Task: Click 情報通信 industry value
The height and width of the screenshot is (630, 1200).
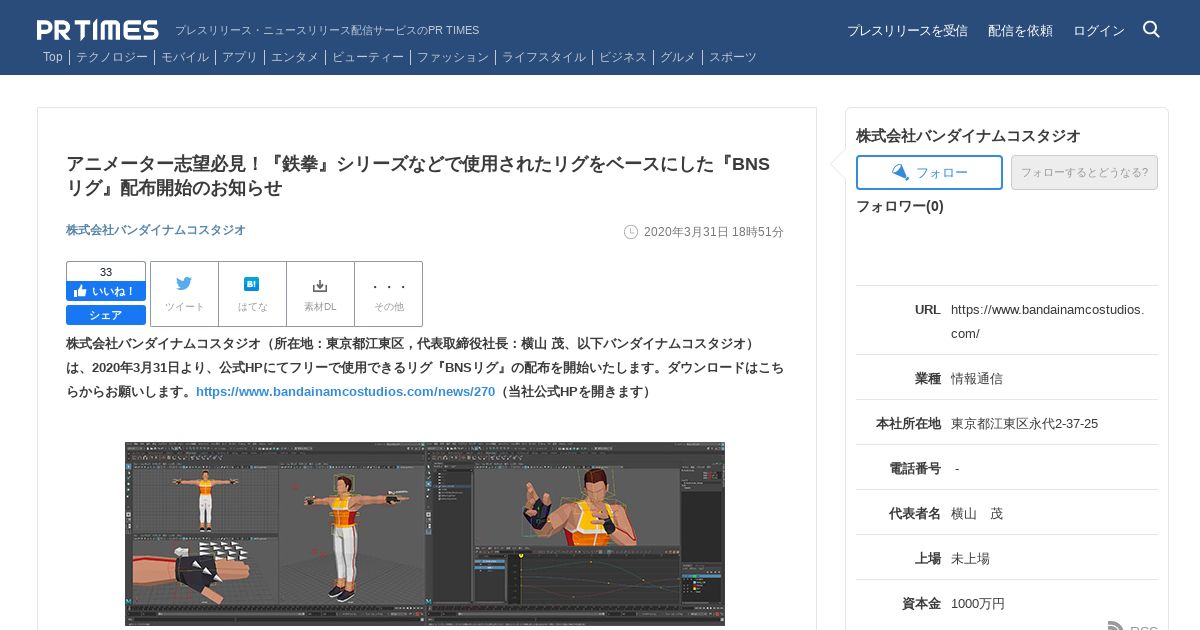Action: 977,379
